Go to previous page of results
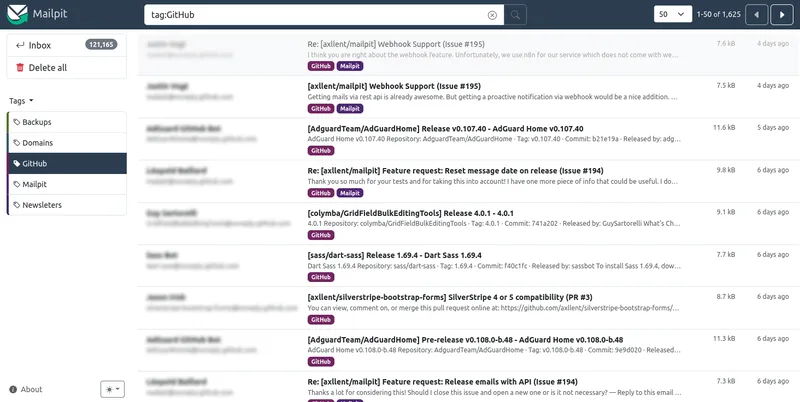This screenshot has width=800, height=402. pyautogui.click(x=757, y=15)
